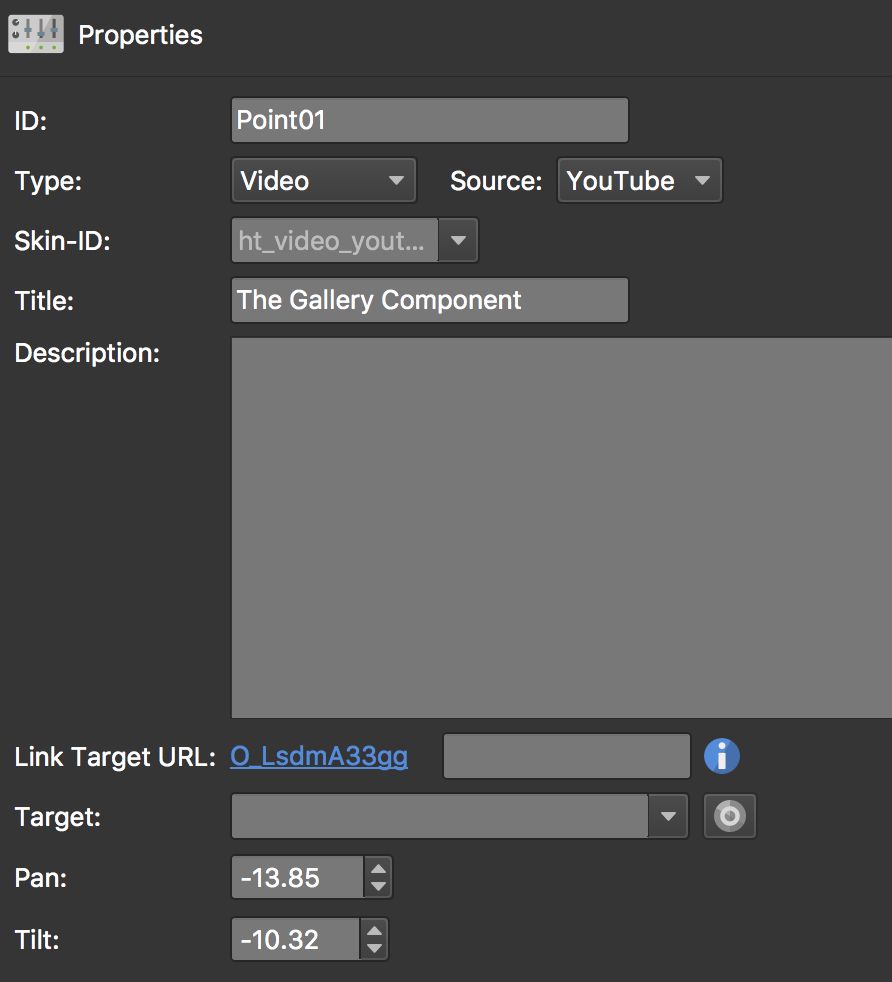Viewport: 892px width, 982px height.
Task: Select the ID field containing Point01
Action: [430, 119]
